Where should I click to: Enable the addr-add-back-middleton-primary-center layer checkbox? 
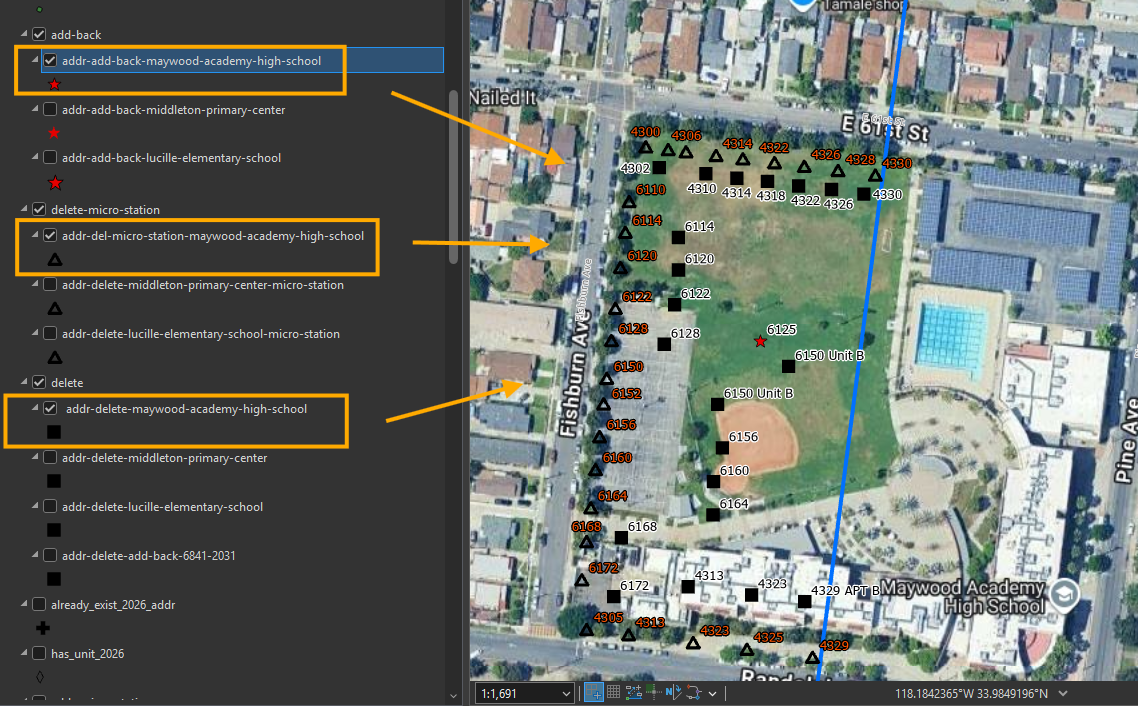50,110
